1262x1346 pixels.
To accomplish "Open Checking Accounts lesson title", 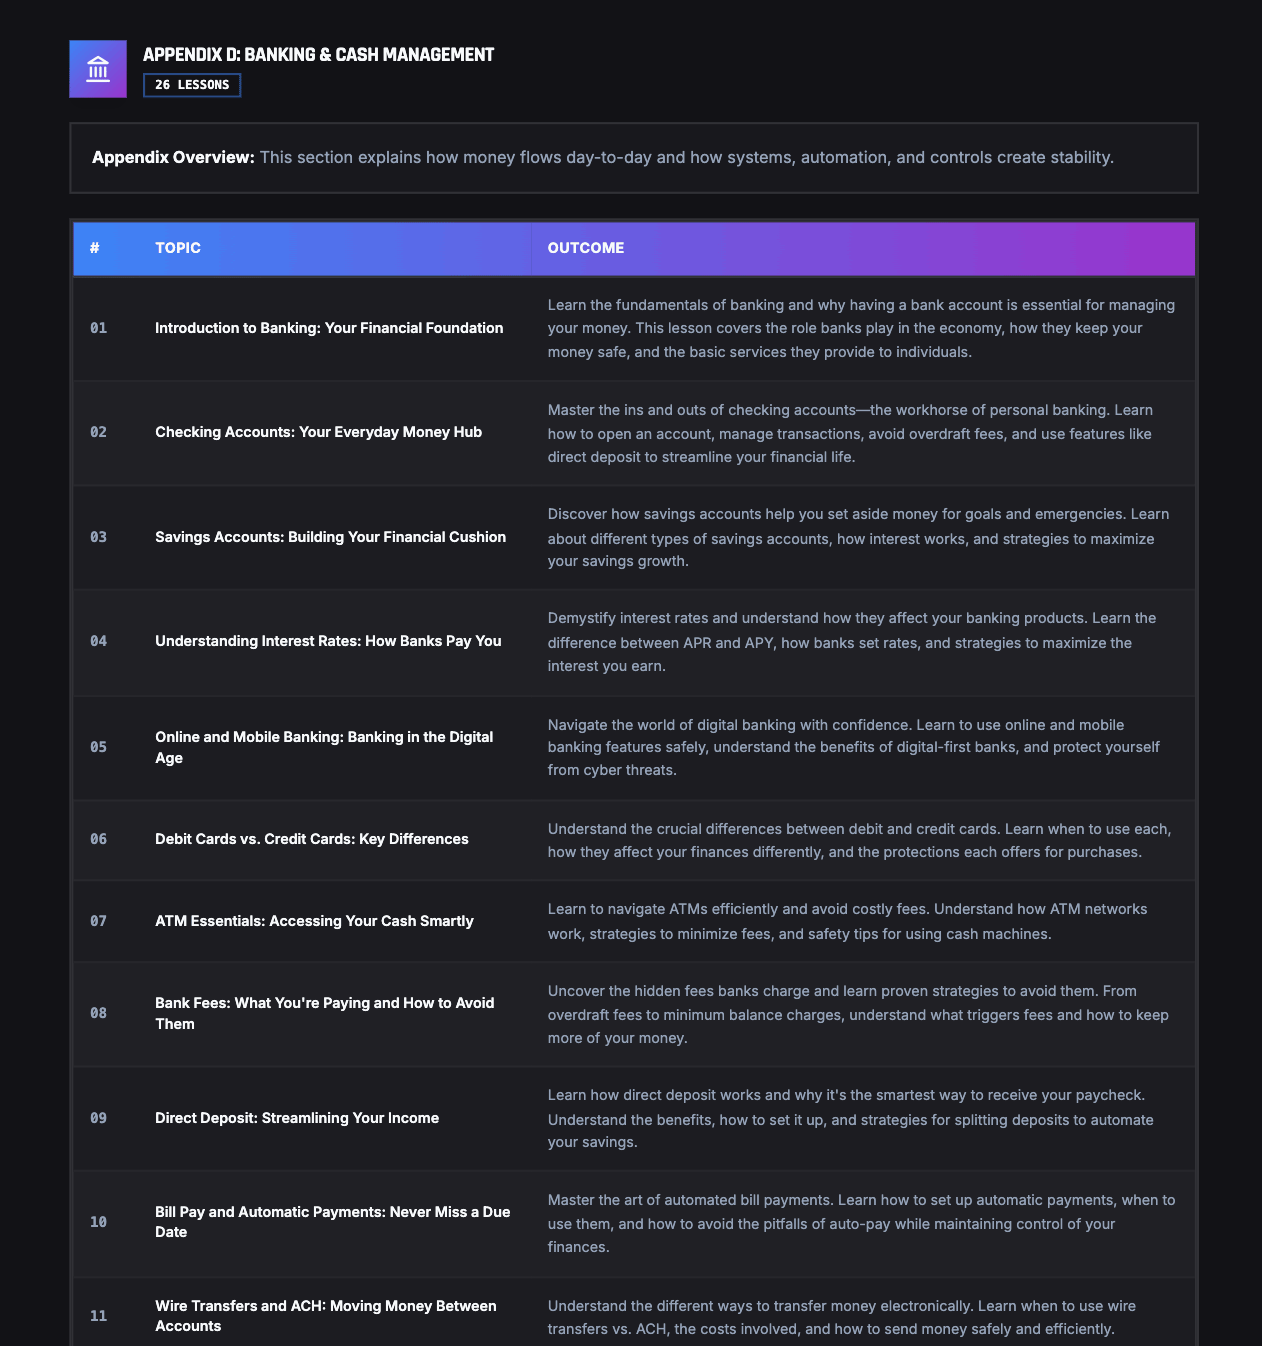I will click(x=318, y=432).
